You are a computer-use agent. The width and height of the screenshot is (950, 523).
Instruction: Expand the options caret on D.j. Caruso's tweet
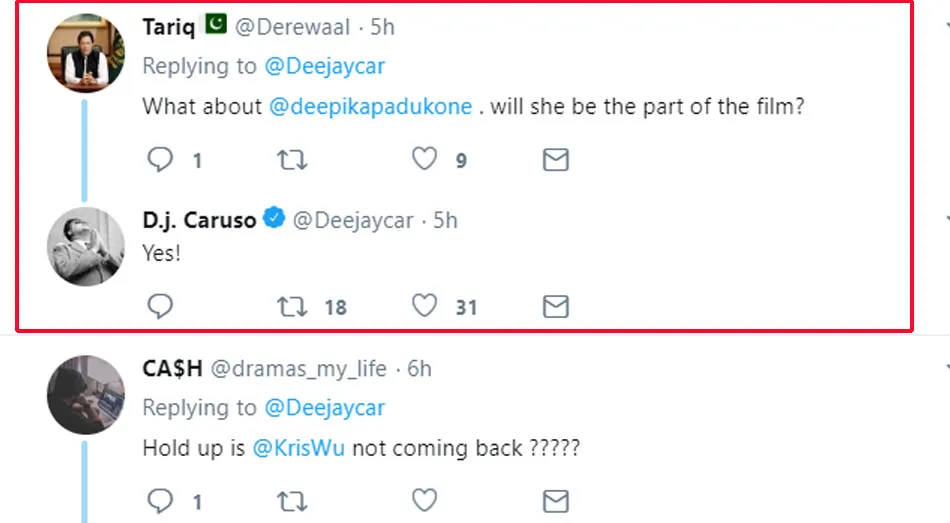(946, 220)
